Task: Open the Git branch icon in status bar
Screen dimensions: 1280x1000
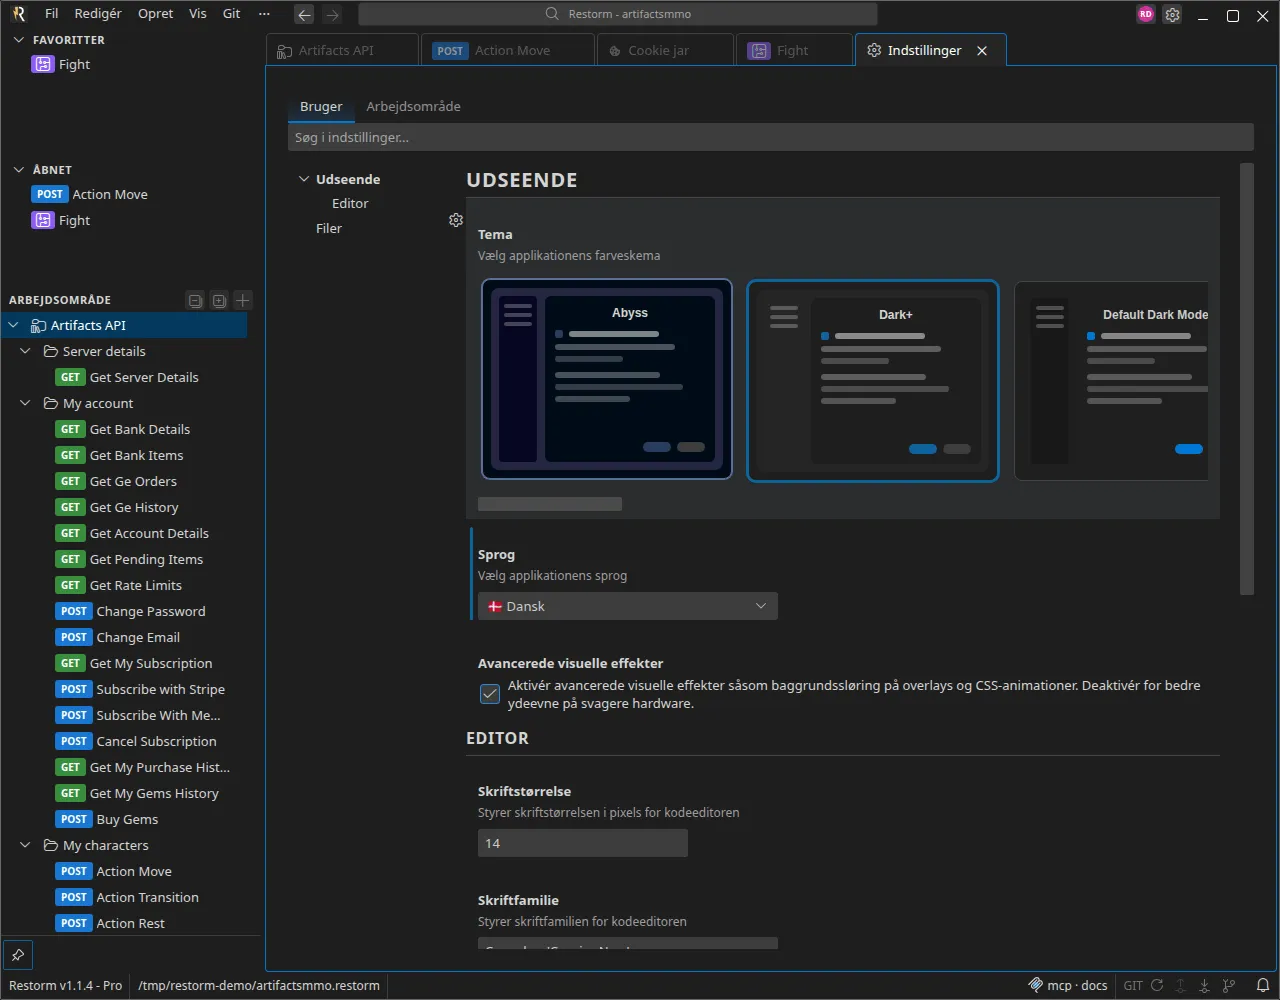Action: (1229, 985)
